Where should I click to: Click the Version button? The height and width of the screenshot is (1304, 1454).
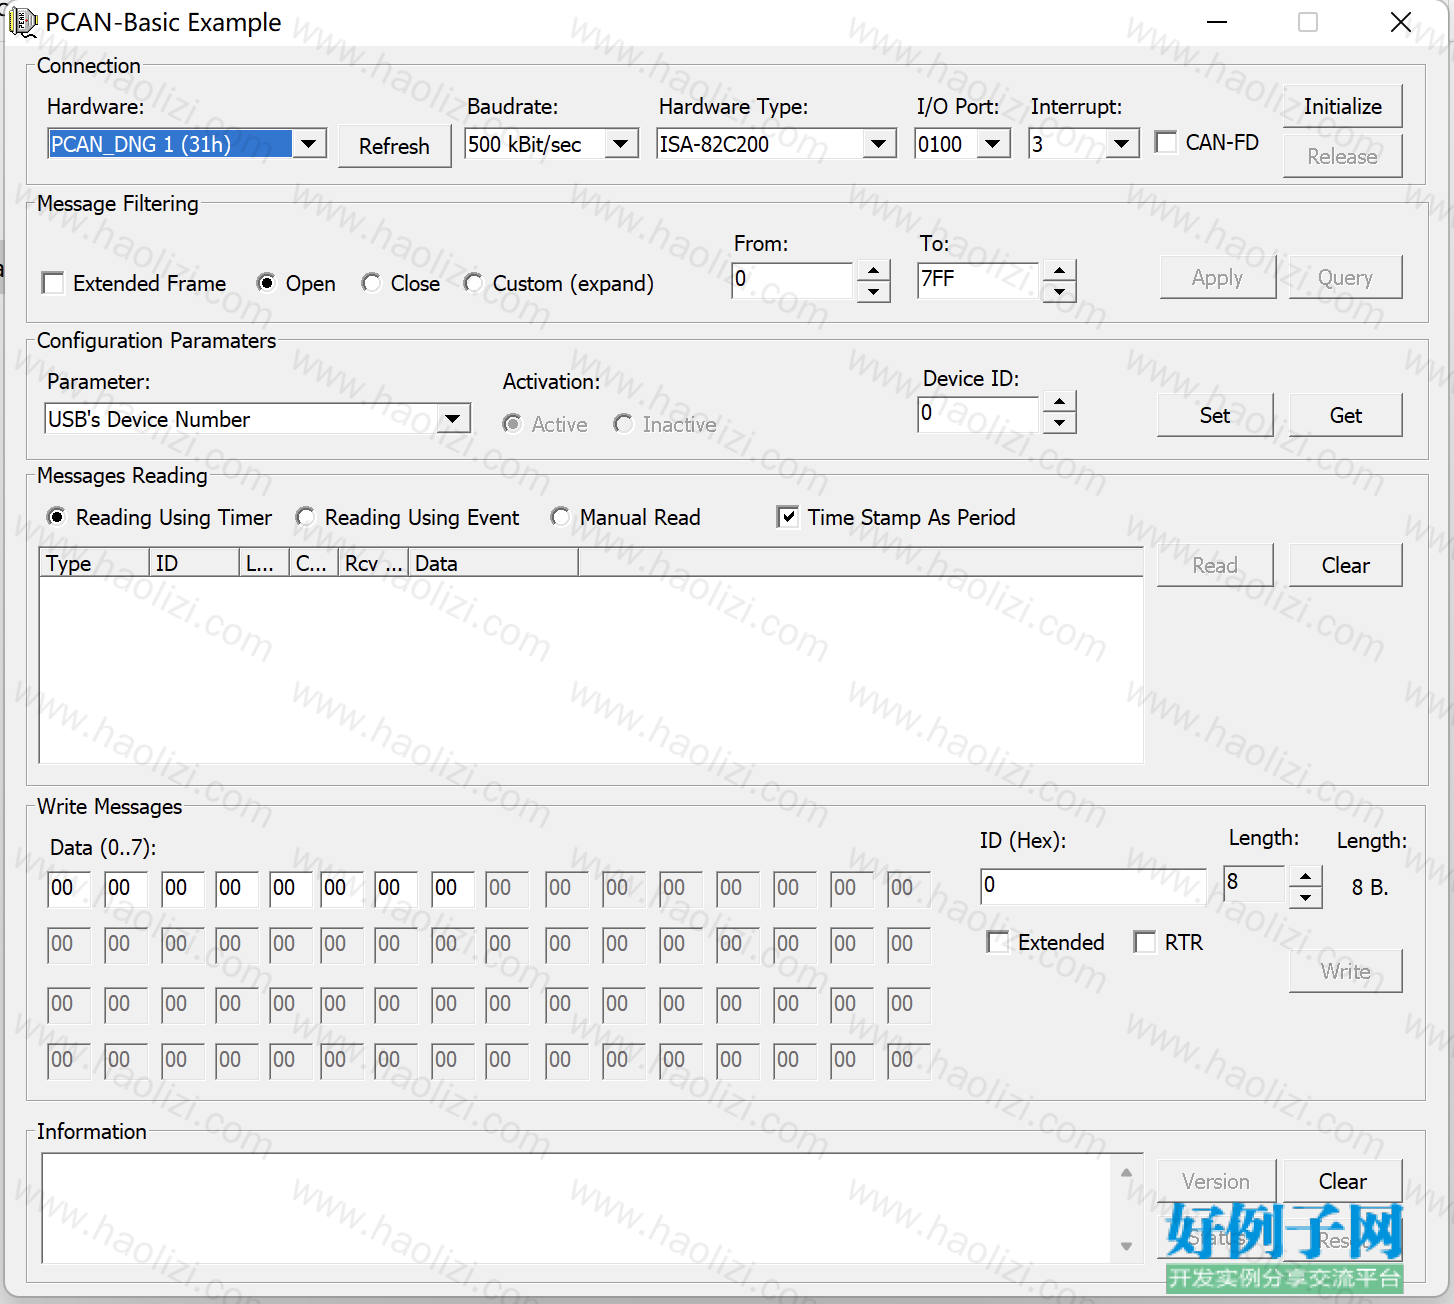[1217, 1181]
